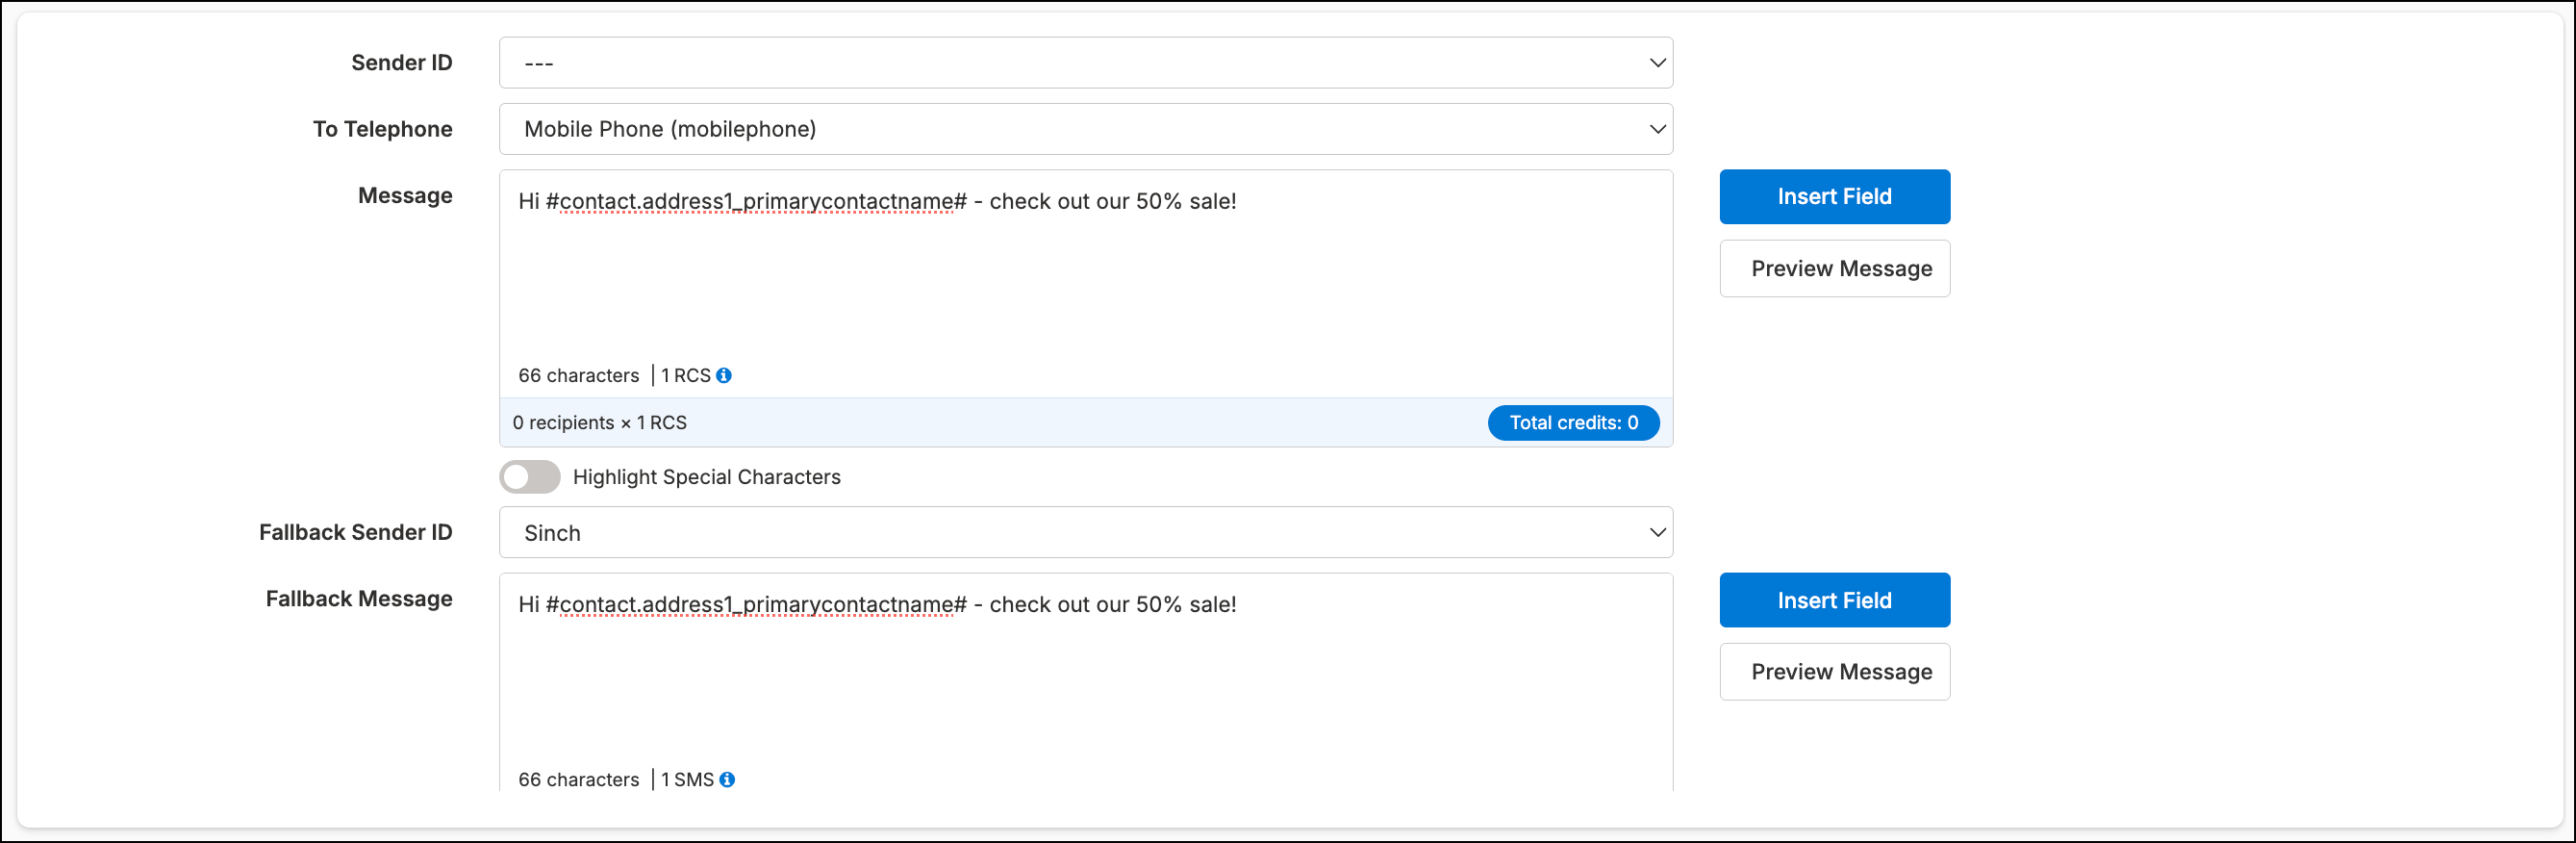Click the Fallback Message field label
2576x843 pixels.
(358, 599)
